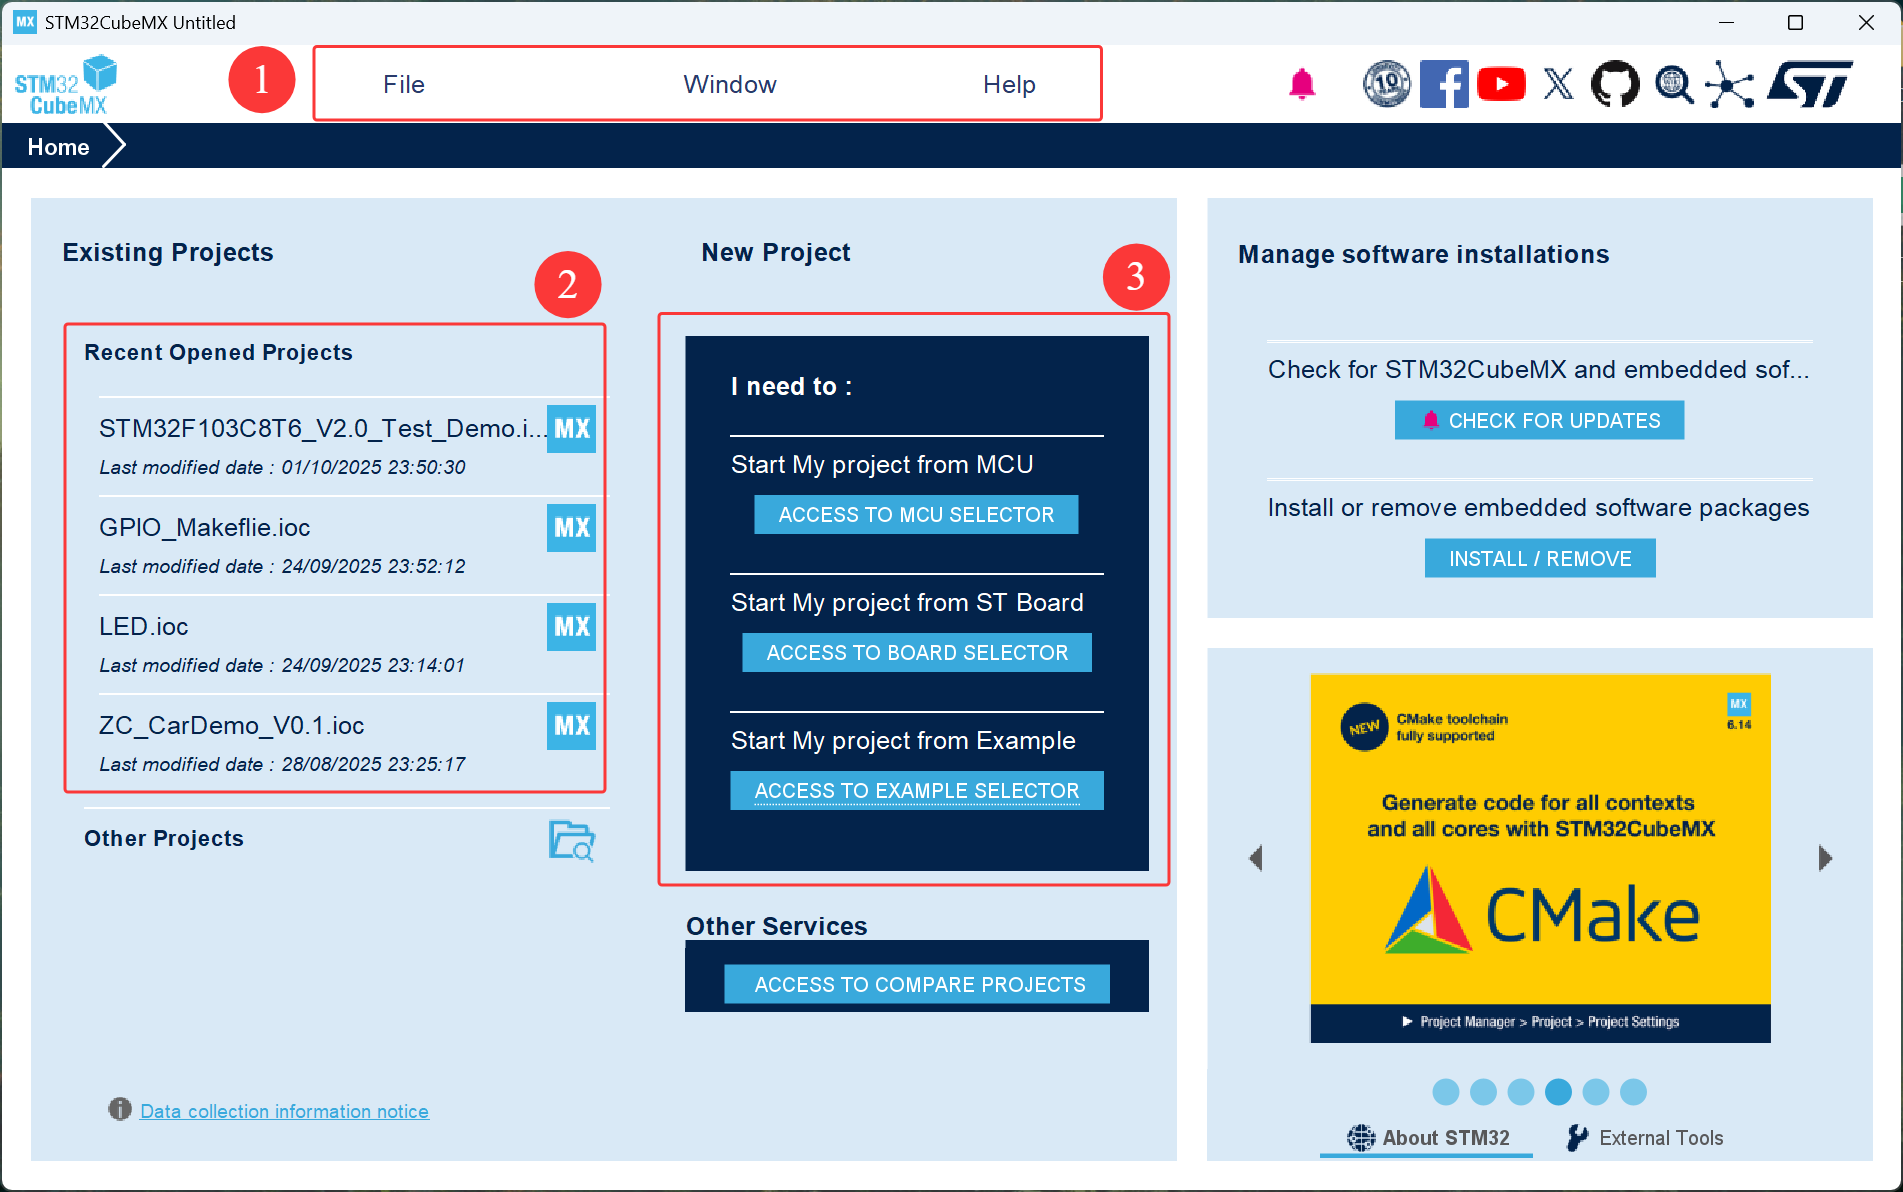Open the GitHub icon link
Image resolution: width=1903 pixels, height=1192 pixels.
1615,84
